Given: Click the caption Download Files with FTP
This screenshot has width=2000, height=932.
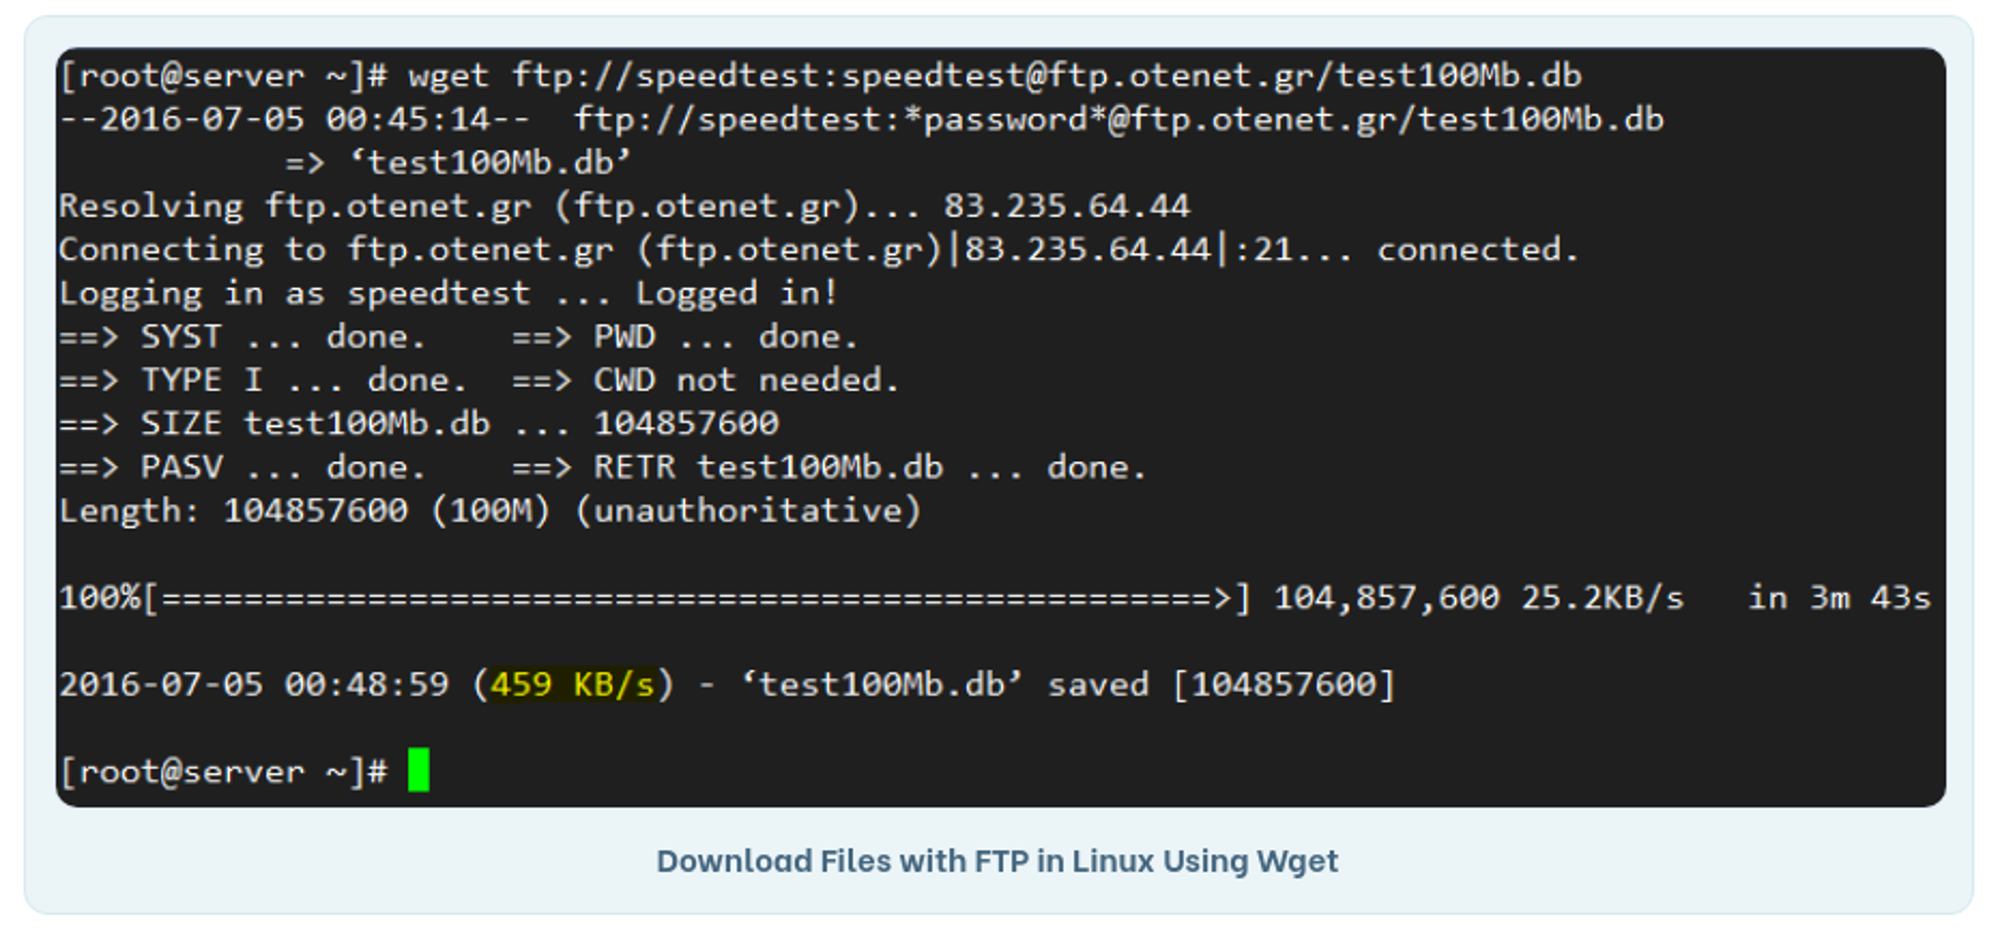Looking at the screenshot, I should click(997, 861).
